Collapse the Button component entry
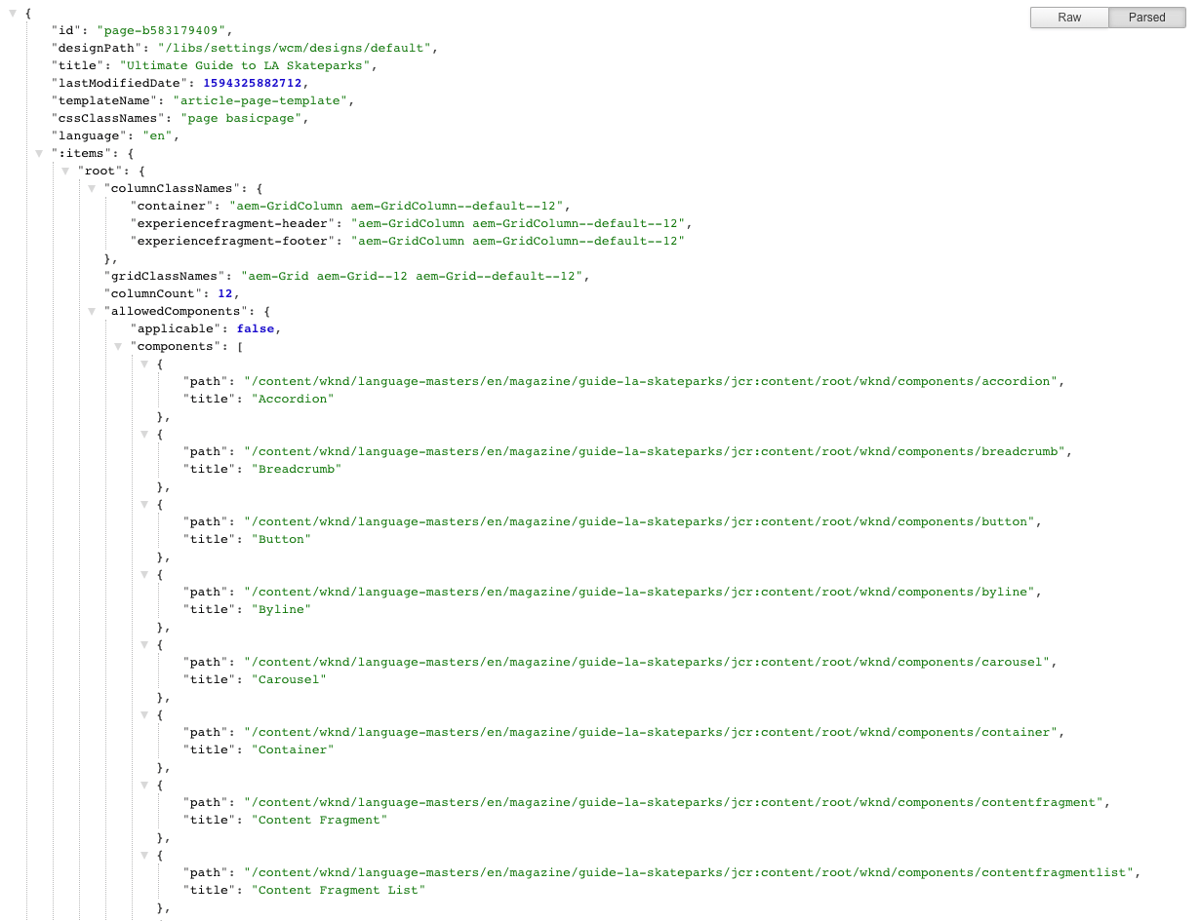This screenshot has width=1200, height=921. [x=143, y=504]
